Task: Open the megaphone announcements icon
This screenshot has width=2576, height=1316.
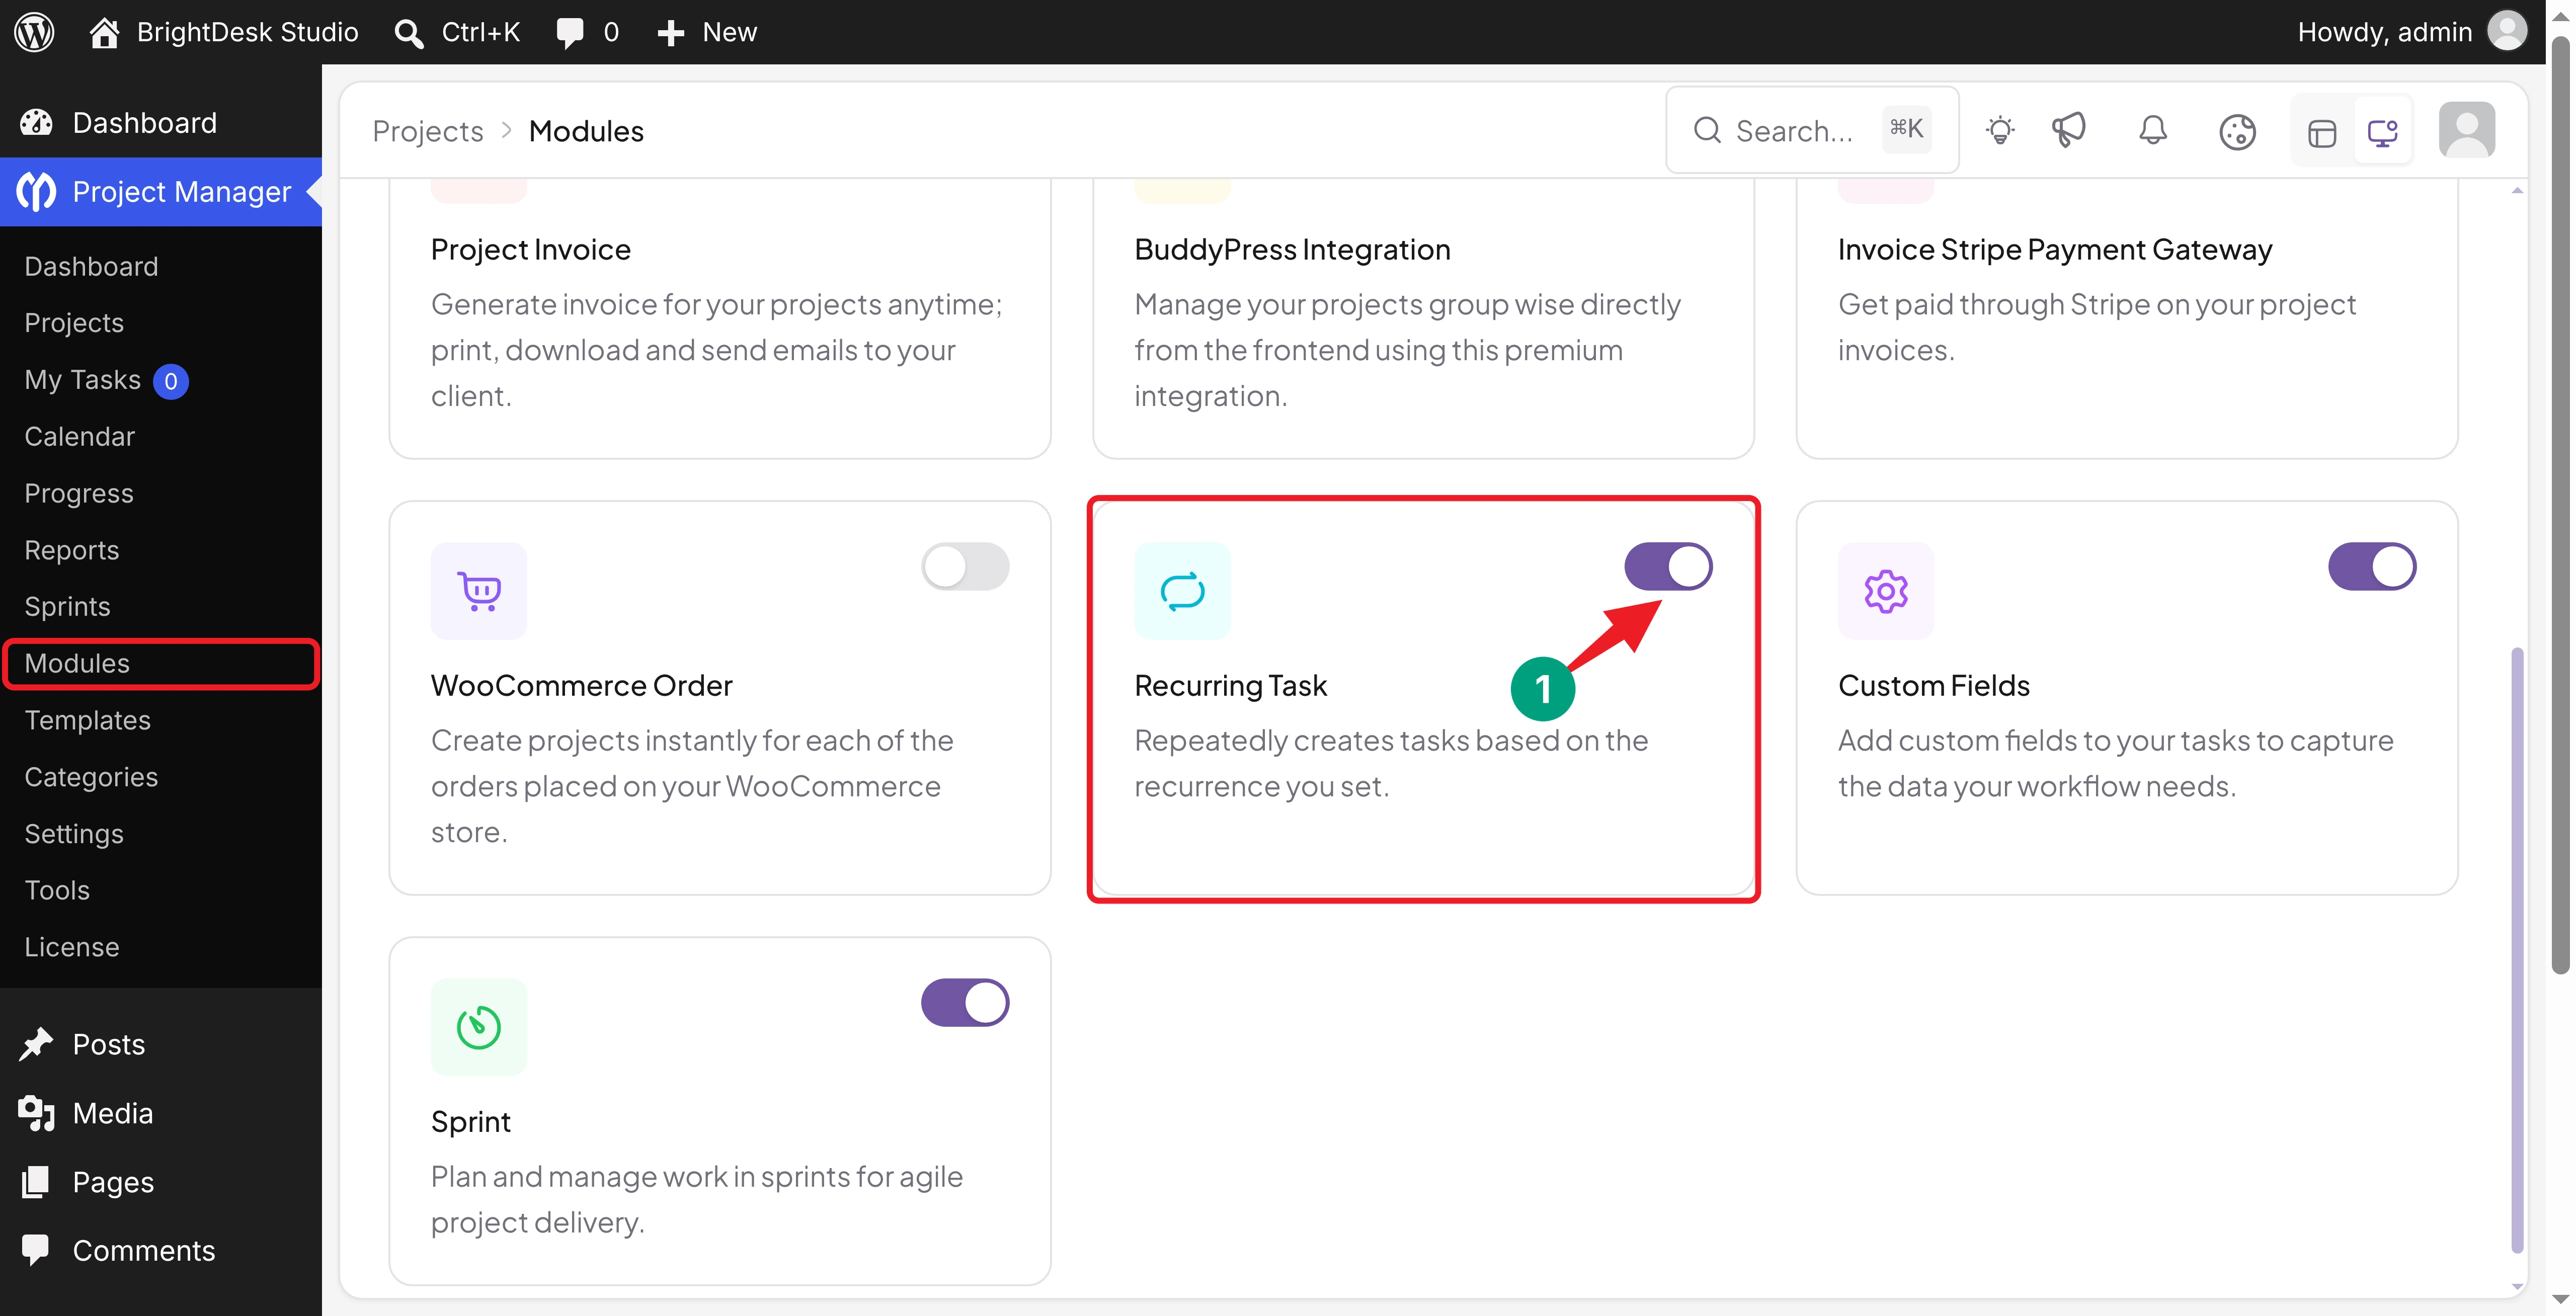Action: pos(2069,131)
